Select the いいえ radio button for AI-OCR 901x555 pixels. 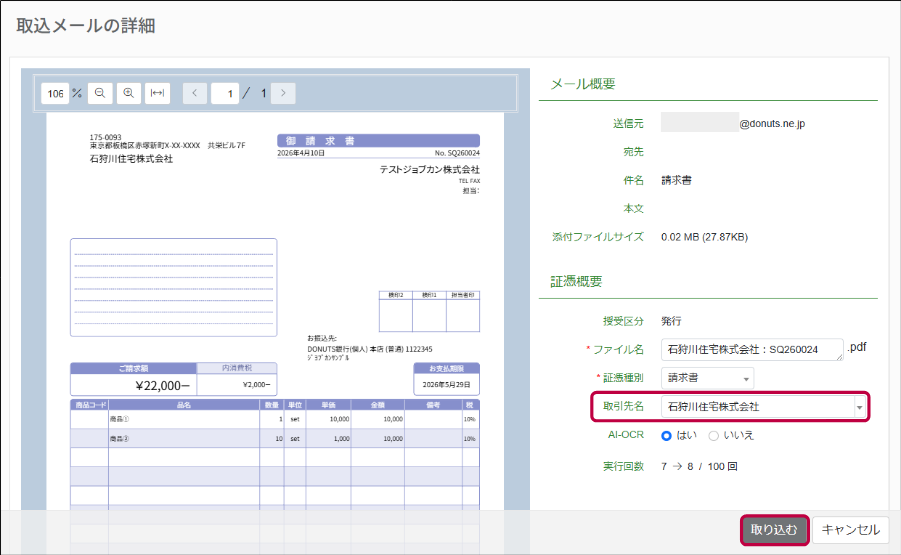pos(713,435)
